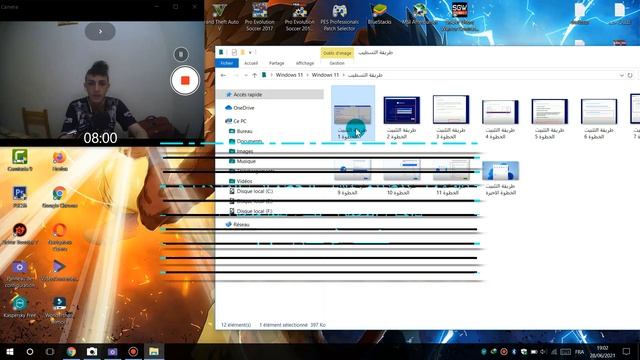Image resolution: width=640 pixels, height=360 pixels.
Task: Select the Gestion tab under Outils d'image
Action: 337,63
